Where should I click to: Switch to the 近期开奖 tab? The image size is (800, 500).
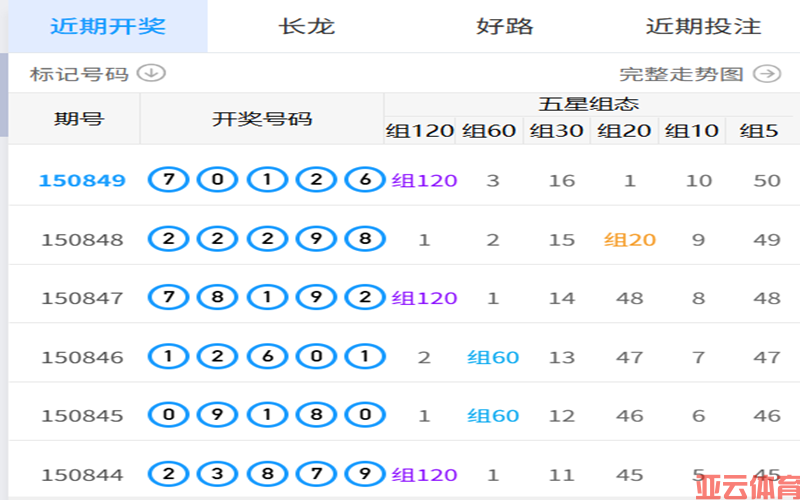(x=108, y=26)
